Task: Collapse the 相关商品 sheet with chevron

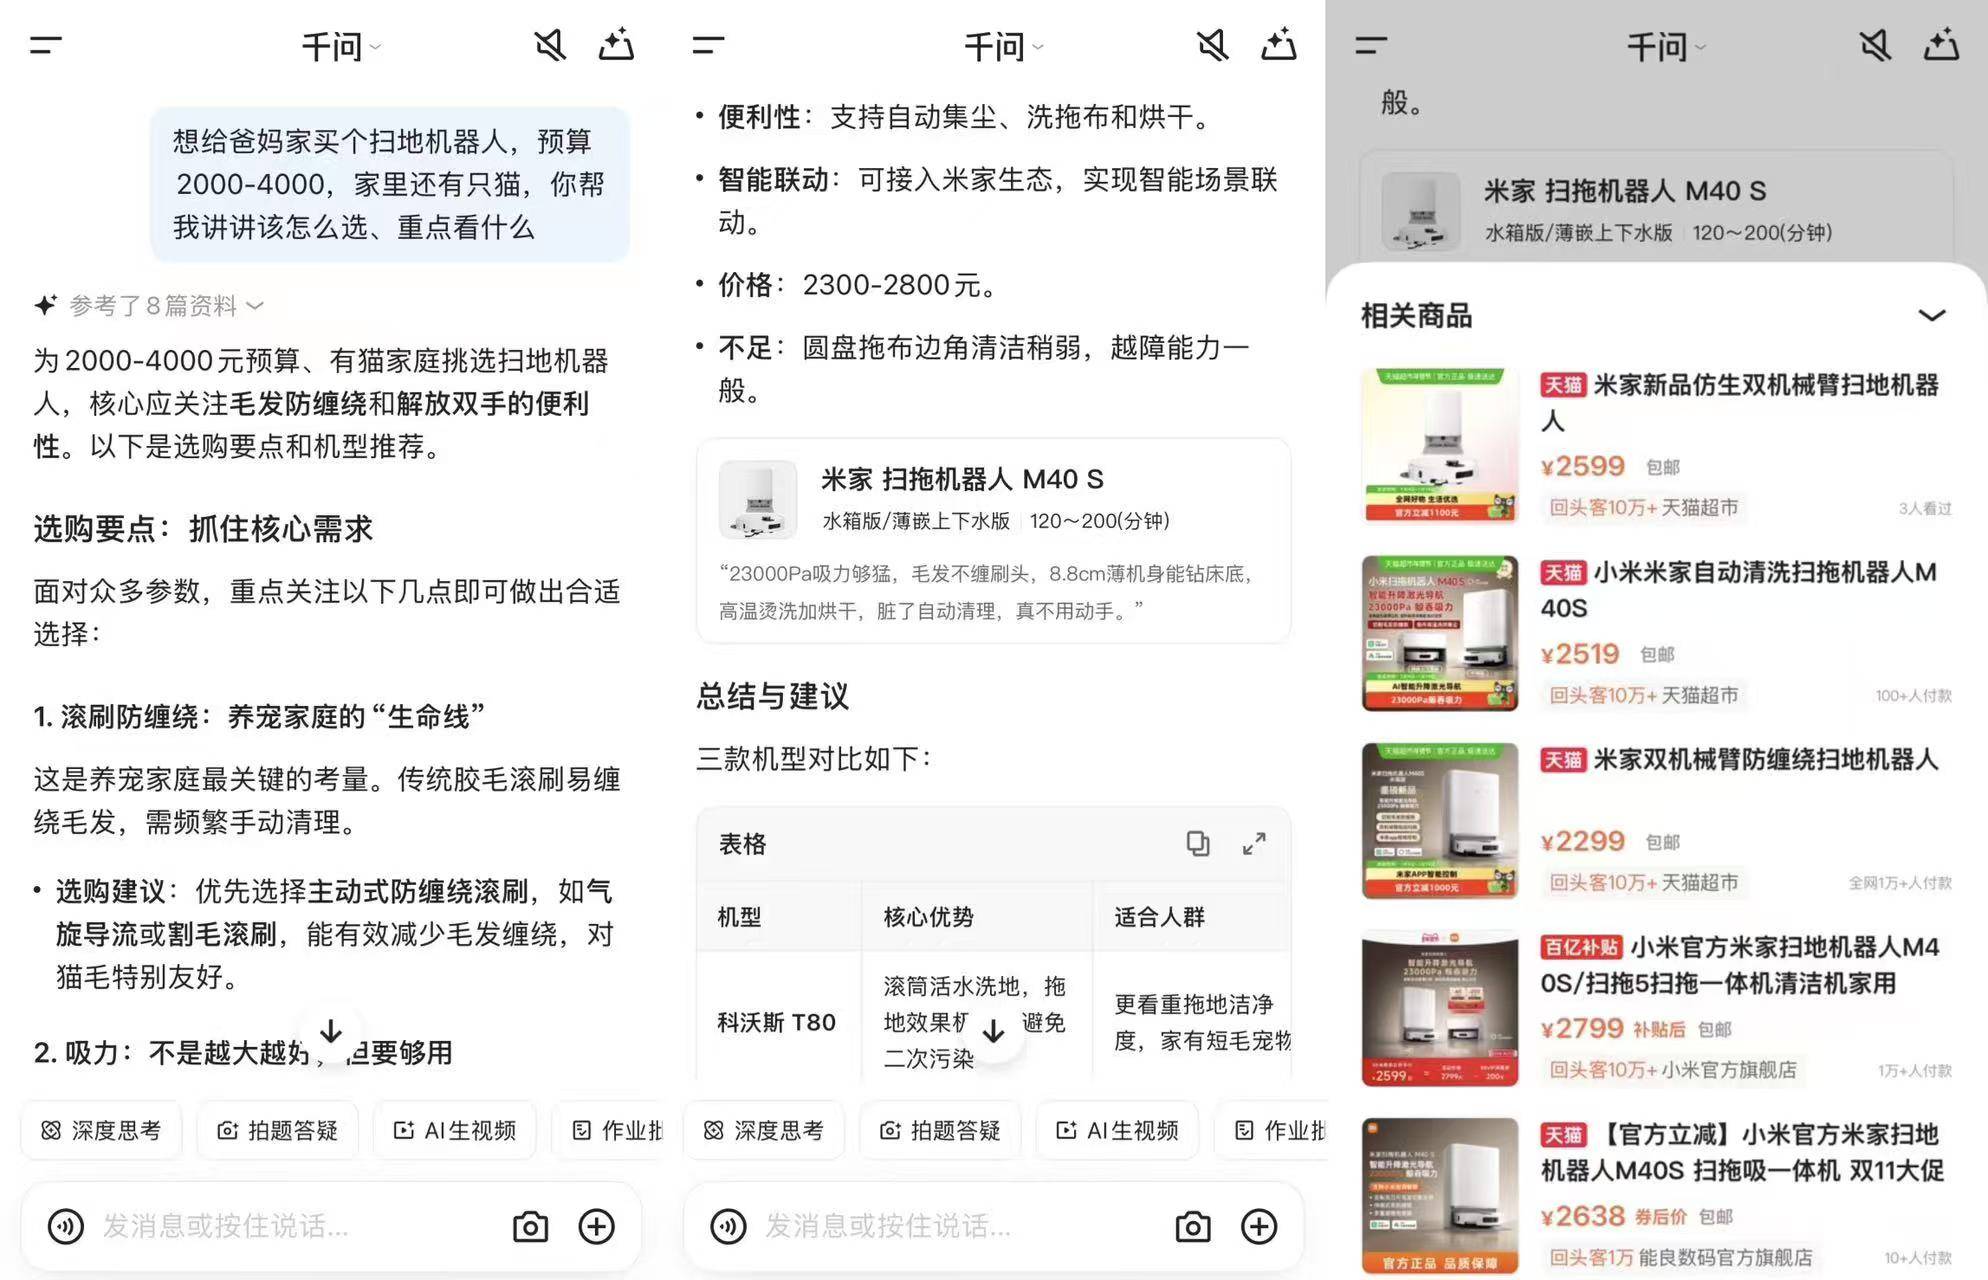Action: (x=1931, y=316)
